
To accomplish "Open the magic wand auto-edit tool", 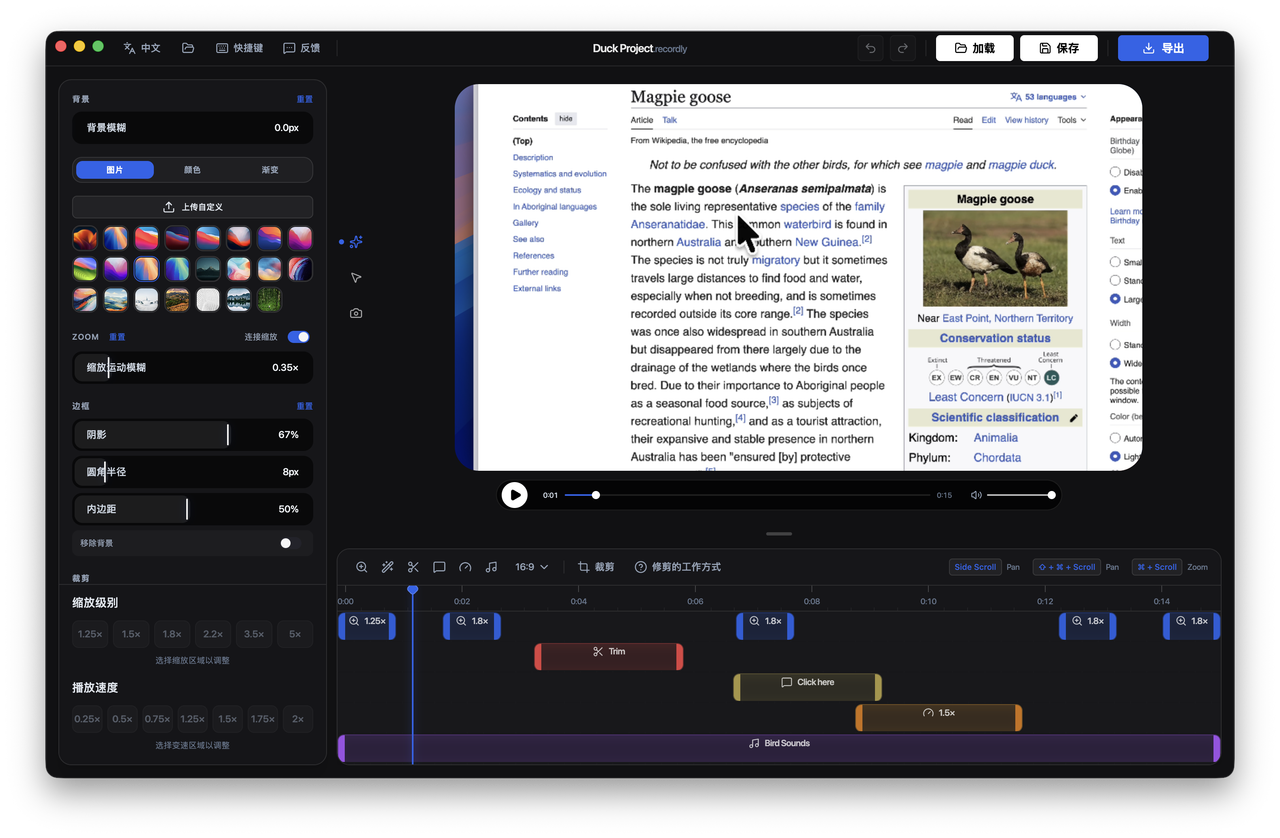I will 387,566.
